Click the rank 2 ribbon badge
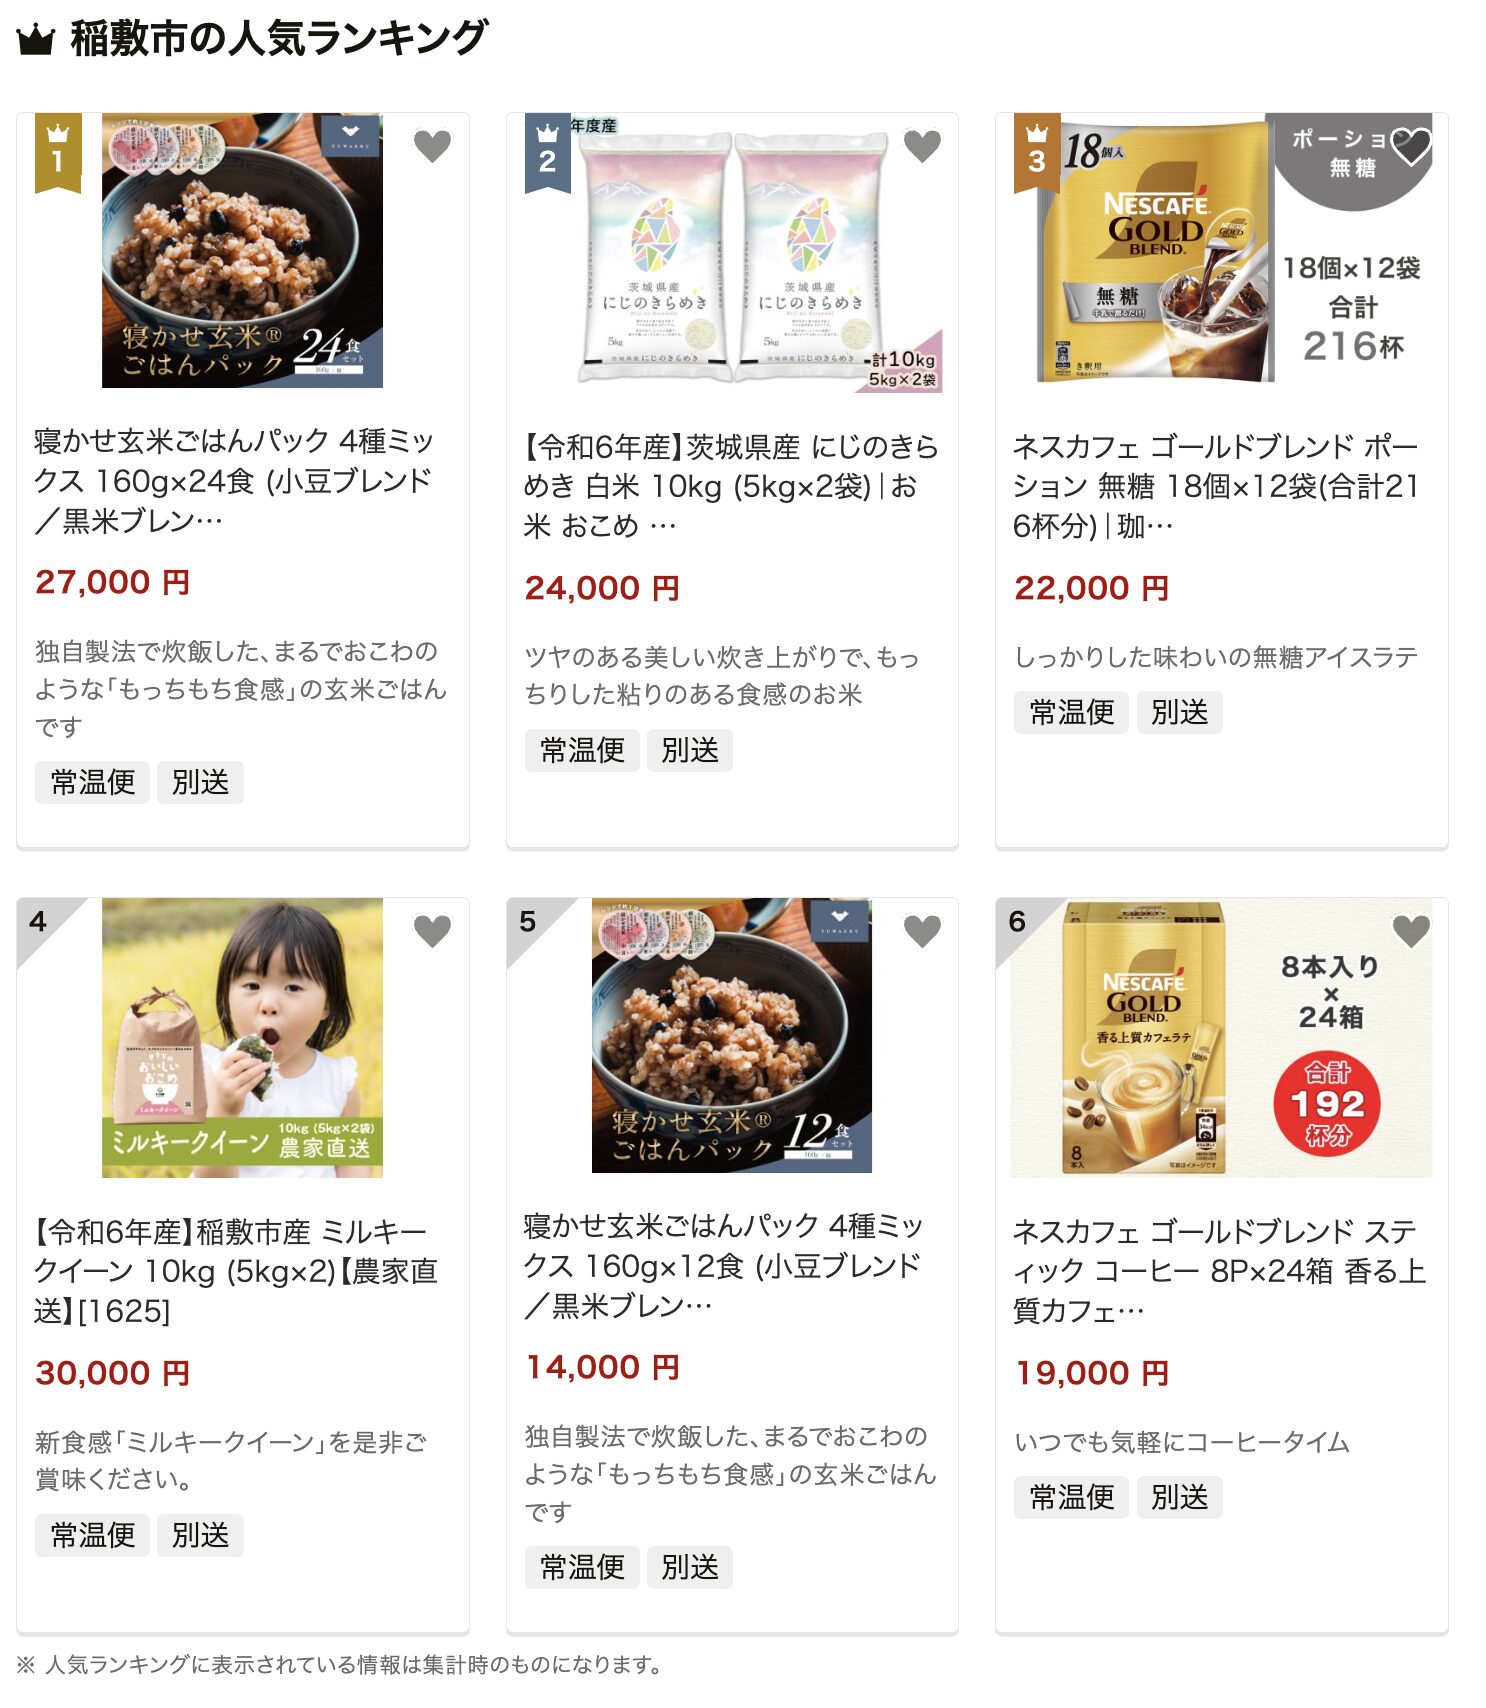This screenshot has width=1486, height=1708. click(x=547, y=152)
